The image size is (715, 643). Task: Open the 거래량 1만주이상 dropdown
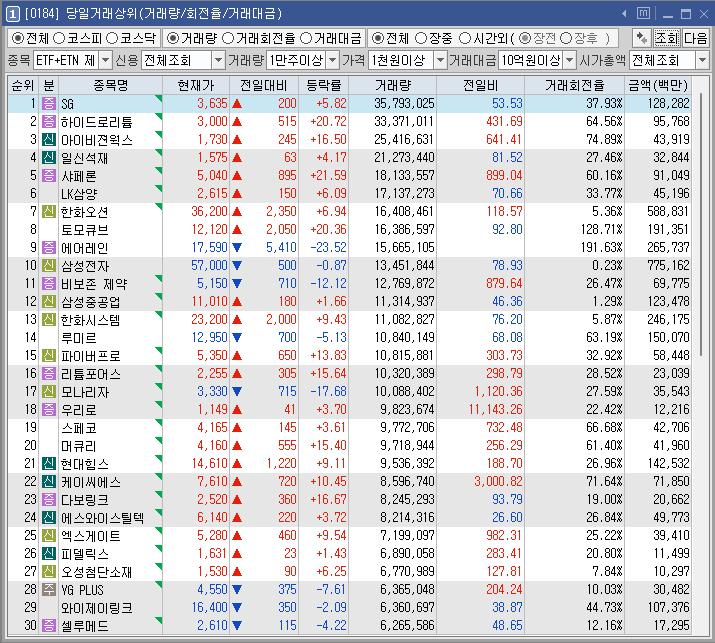333,60
